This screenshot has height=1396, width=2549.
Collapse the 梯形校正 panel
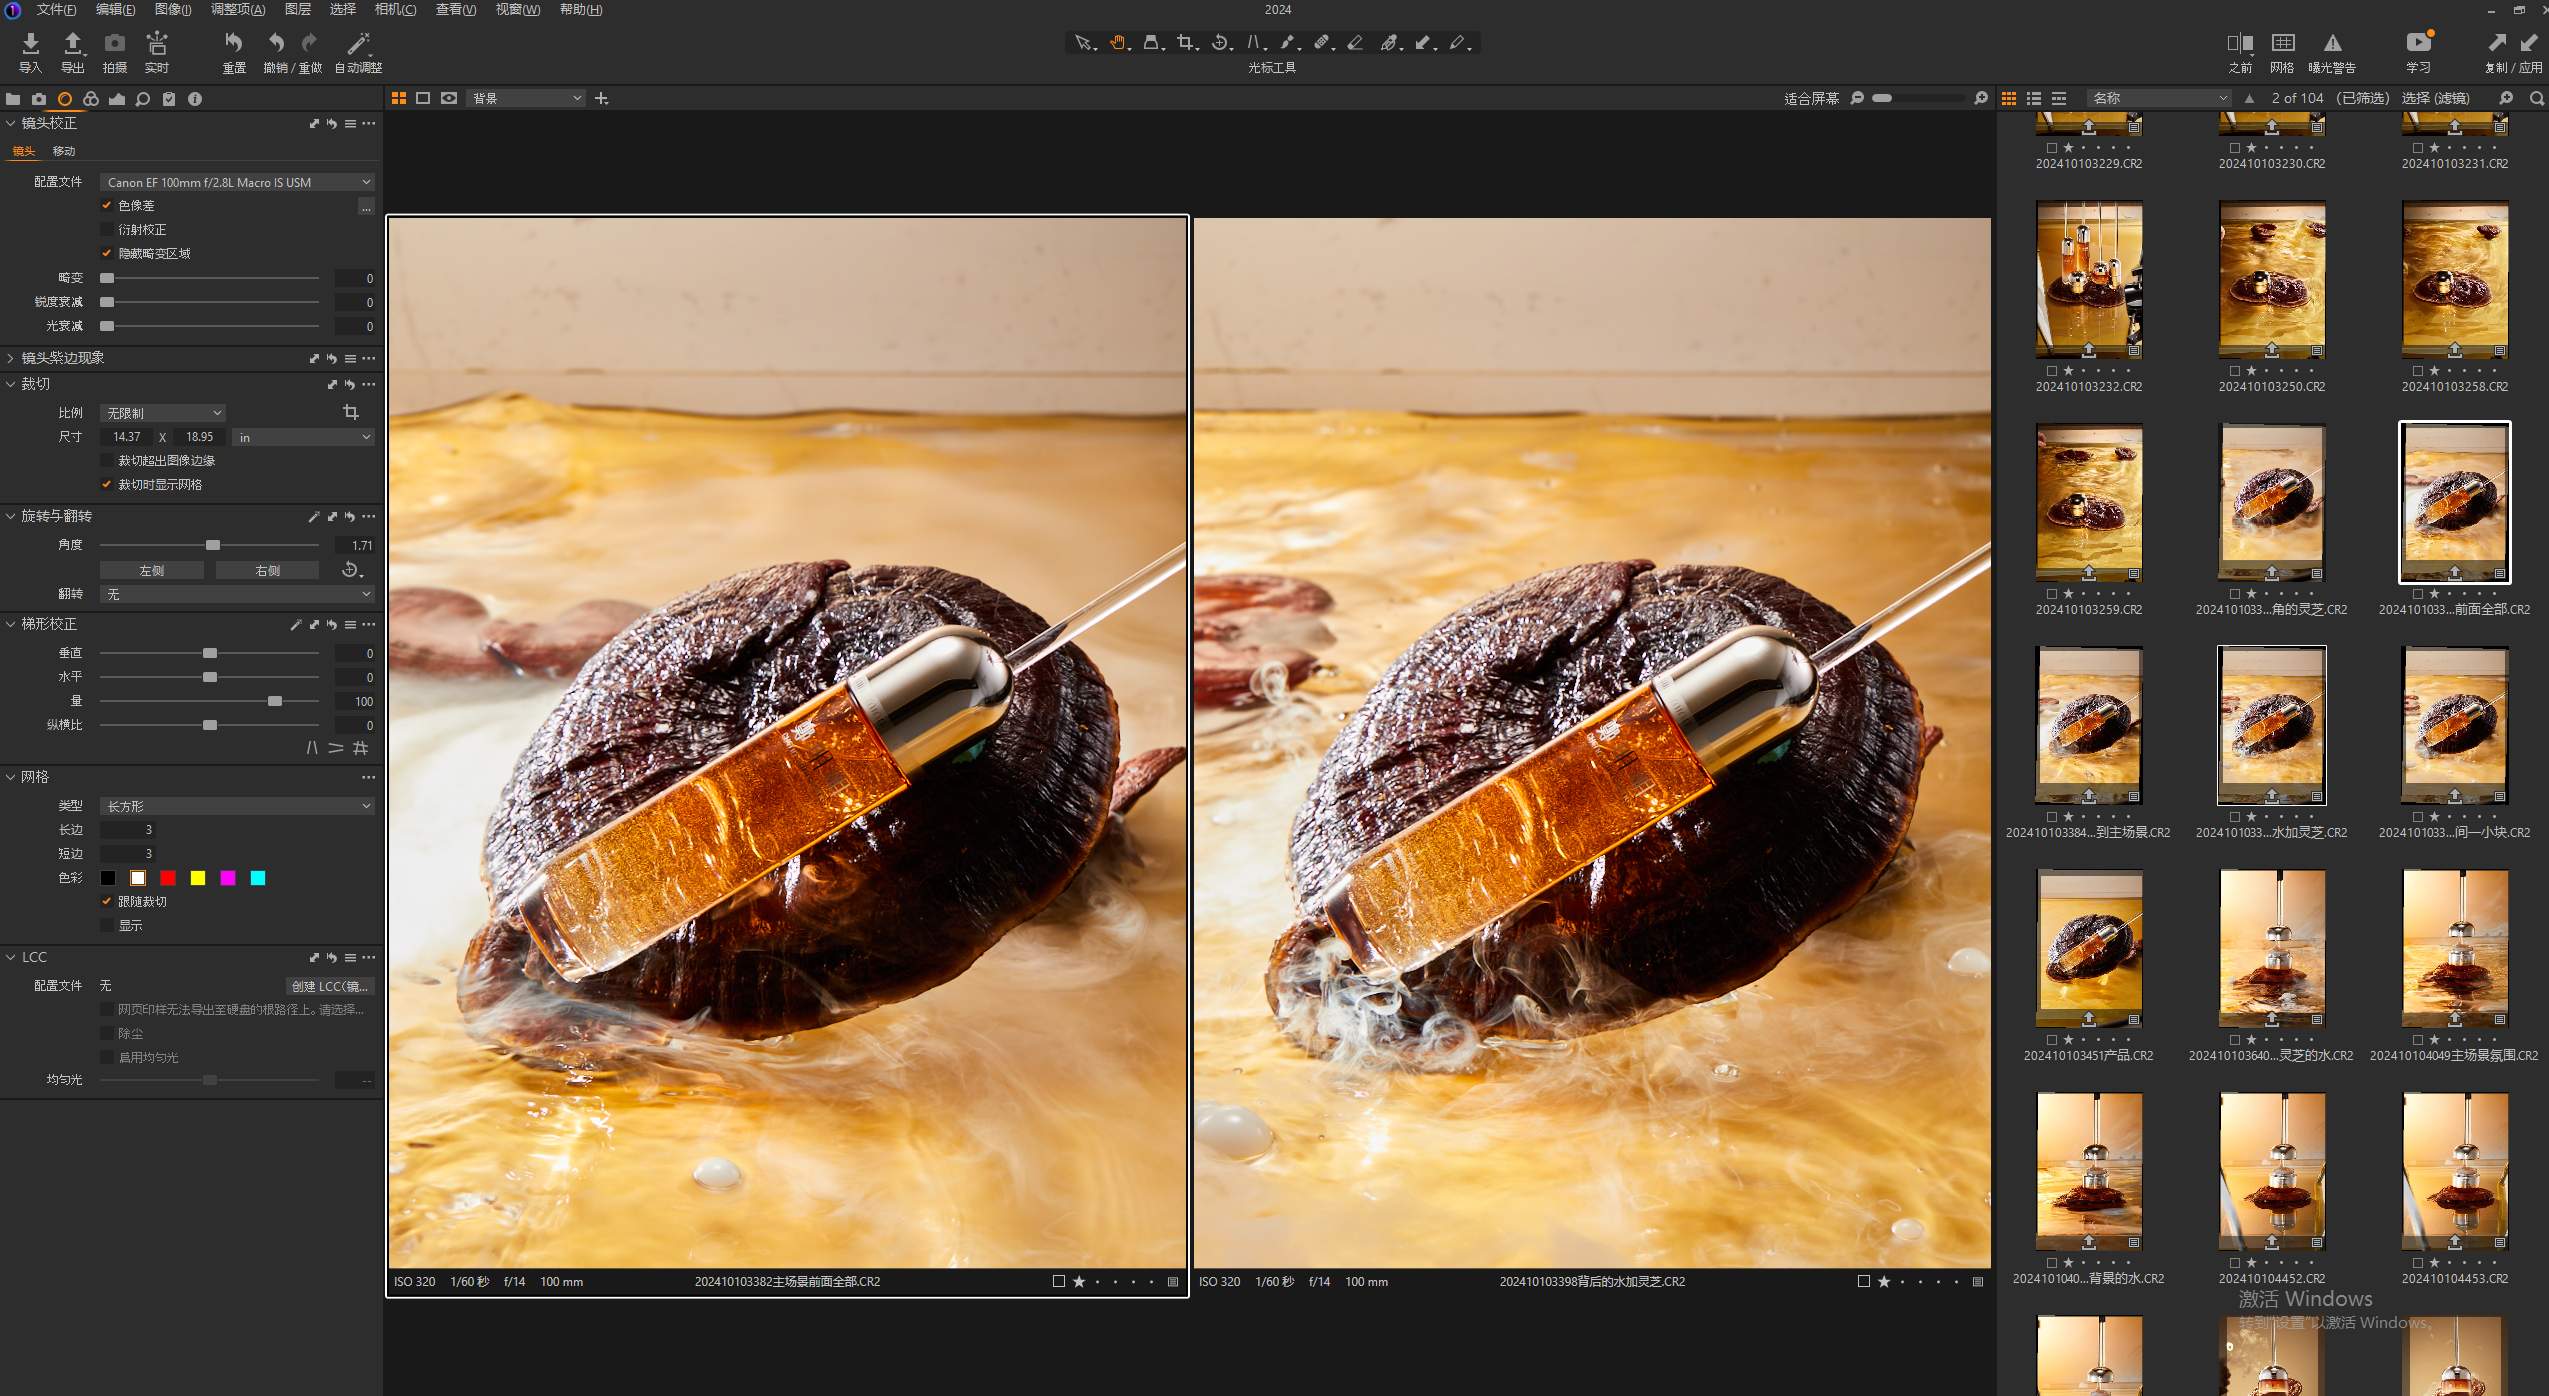[10, 624]
